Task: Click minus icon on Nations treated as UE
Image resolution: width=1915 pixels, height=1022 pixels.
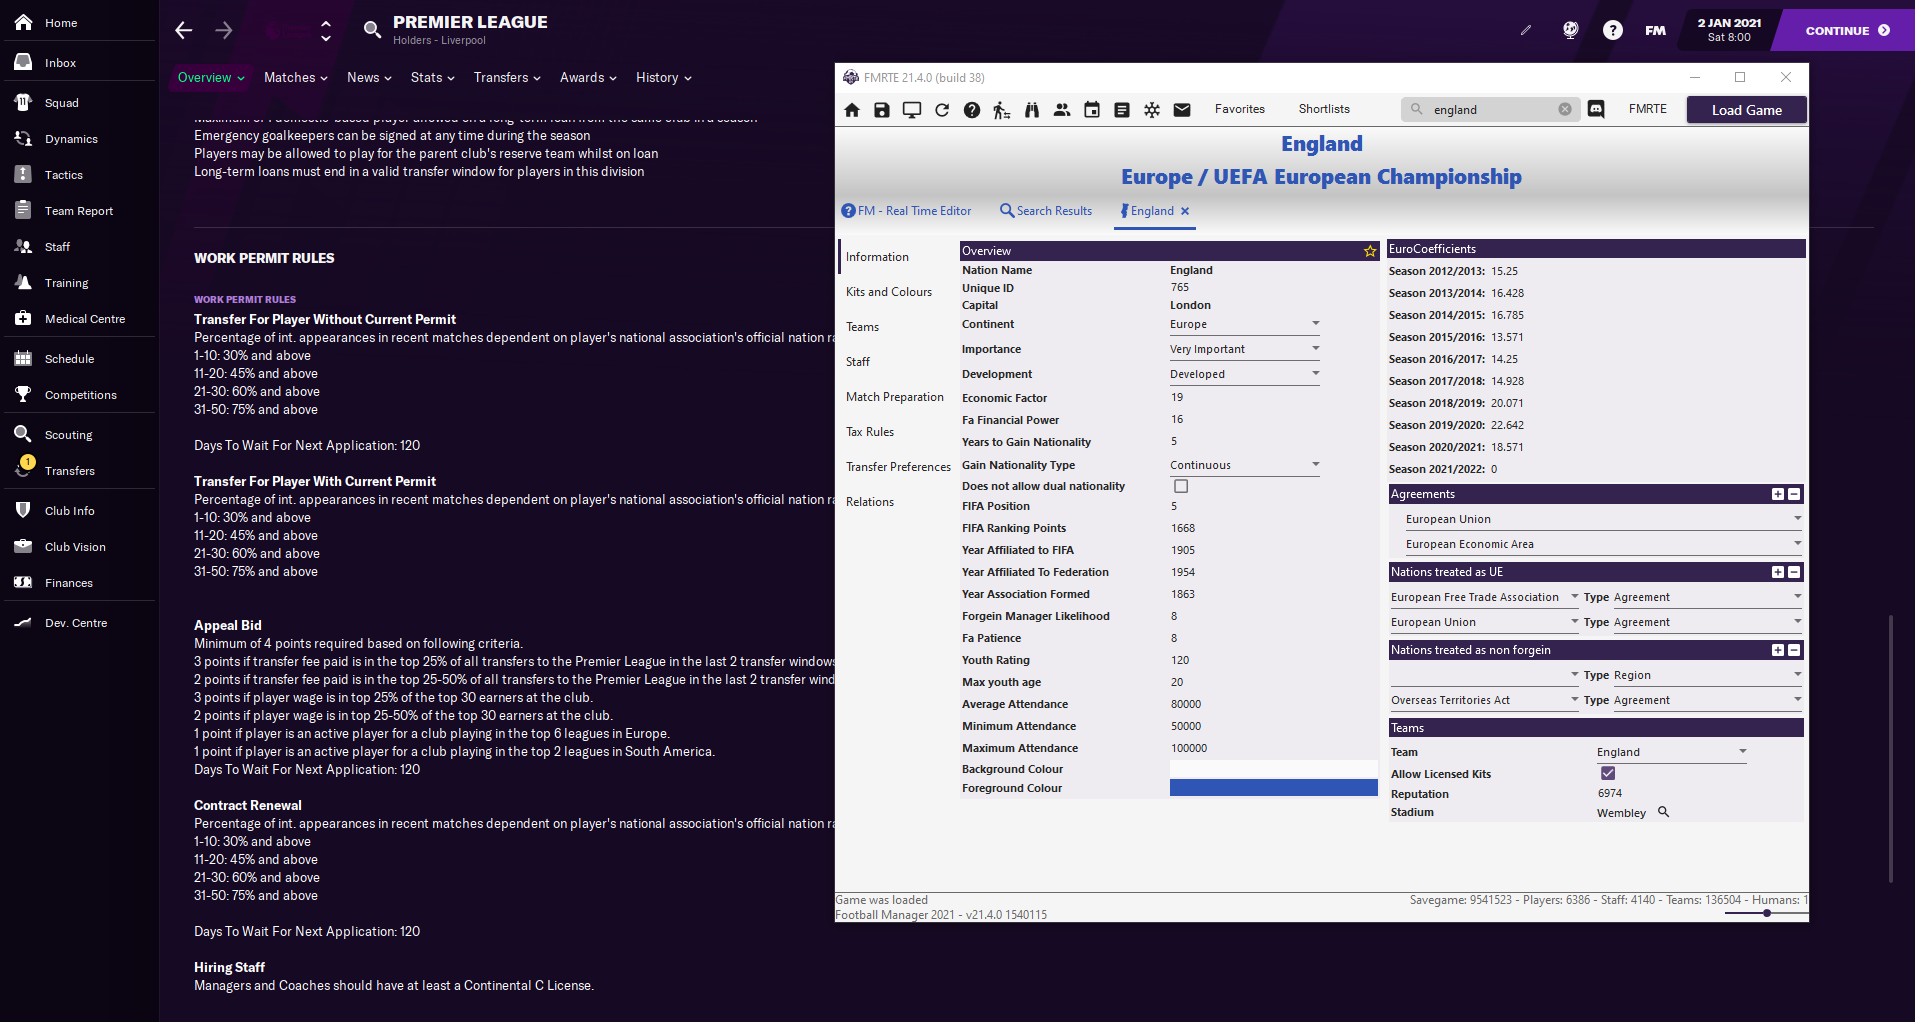Action: [x=1794, y=572]
